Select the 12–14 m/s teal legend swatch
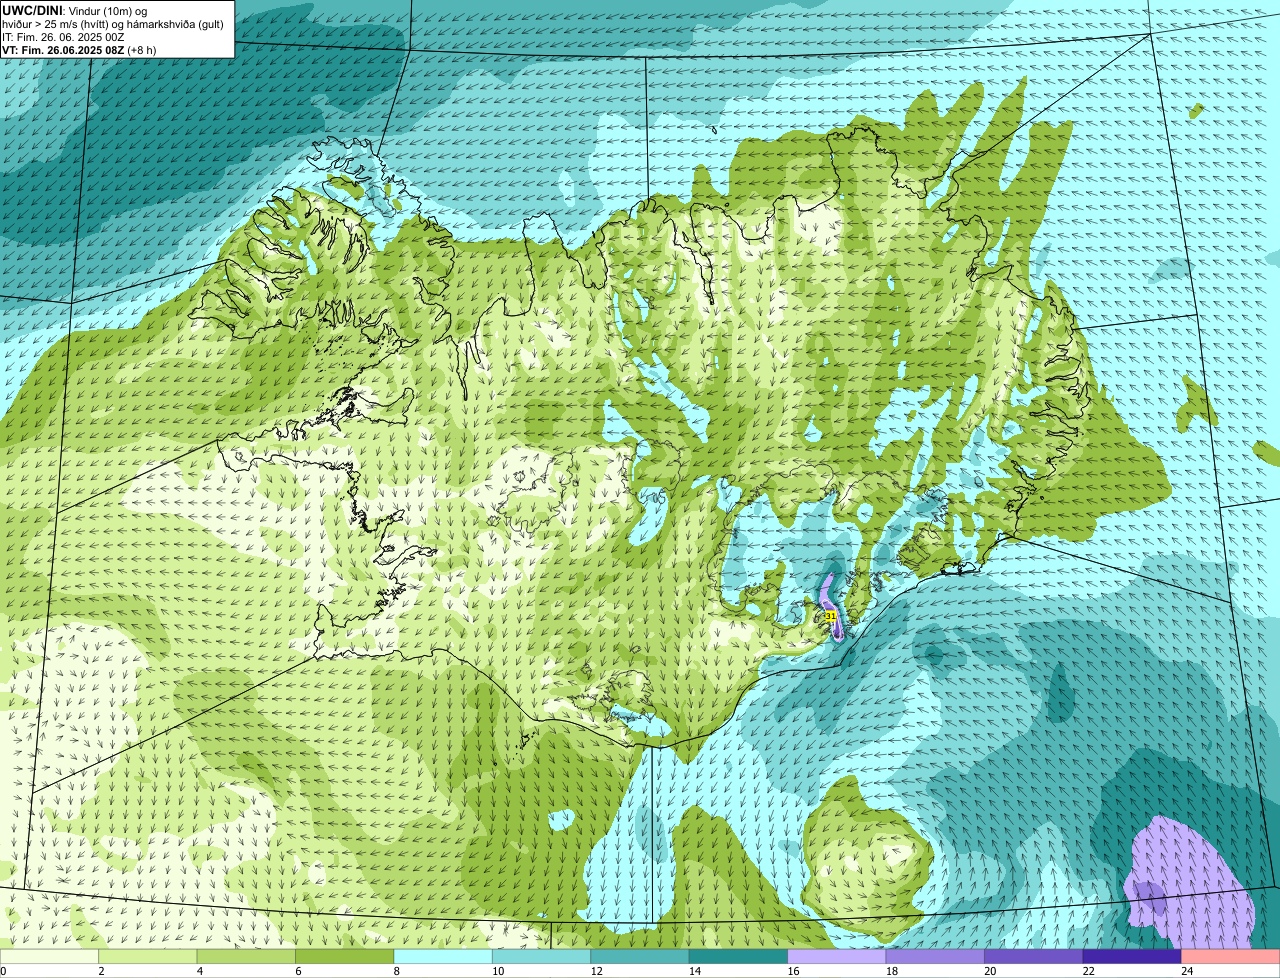The width and height of the screenshot is (1280, 978). [640, 956]
